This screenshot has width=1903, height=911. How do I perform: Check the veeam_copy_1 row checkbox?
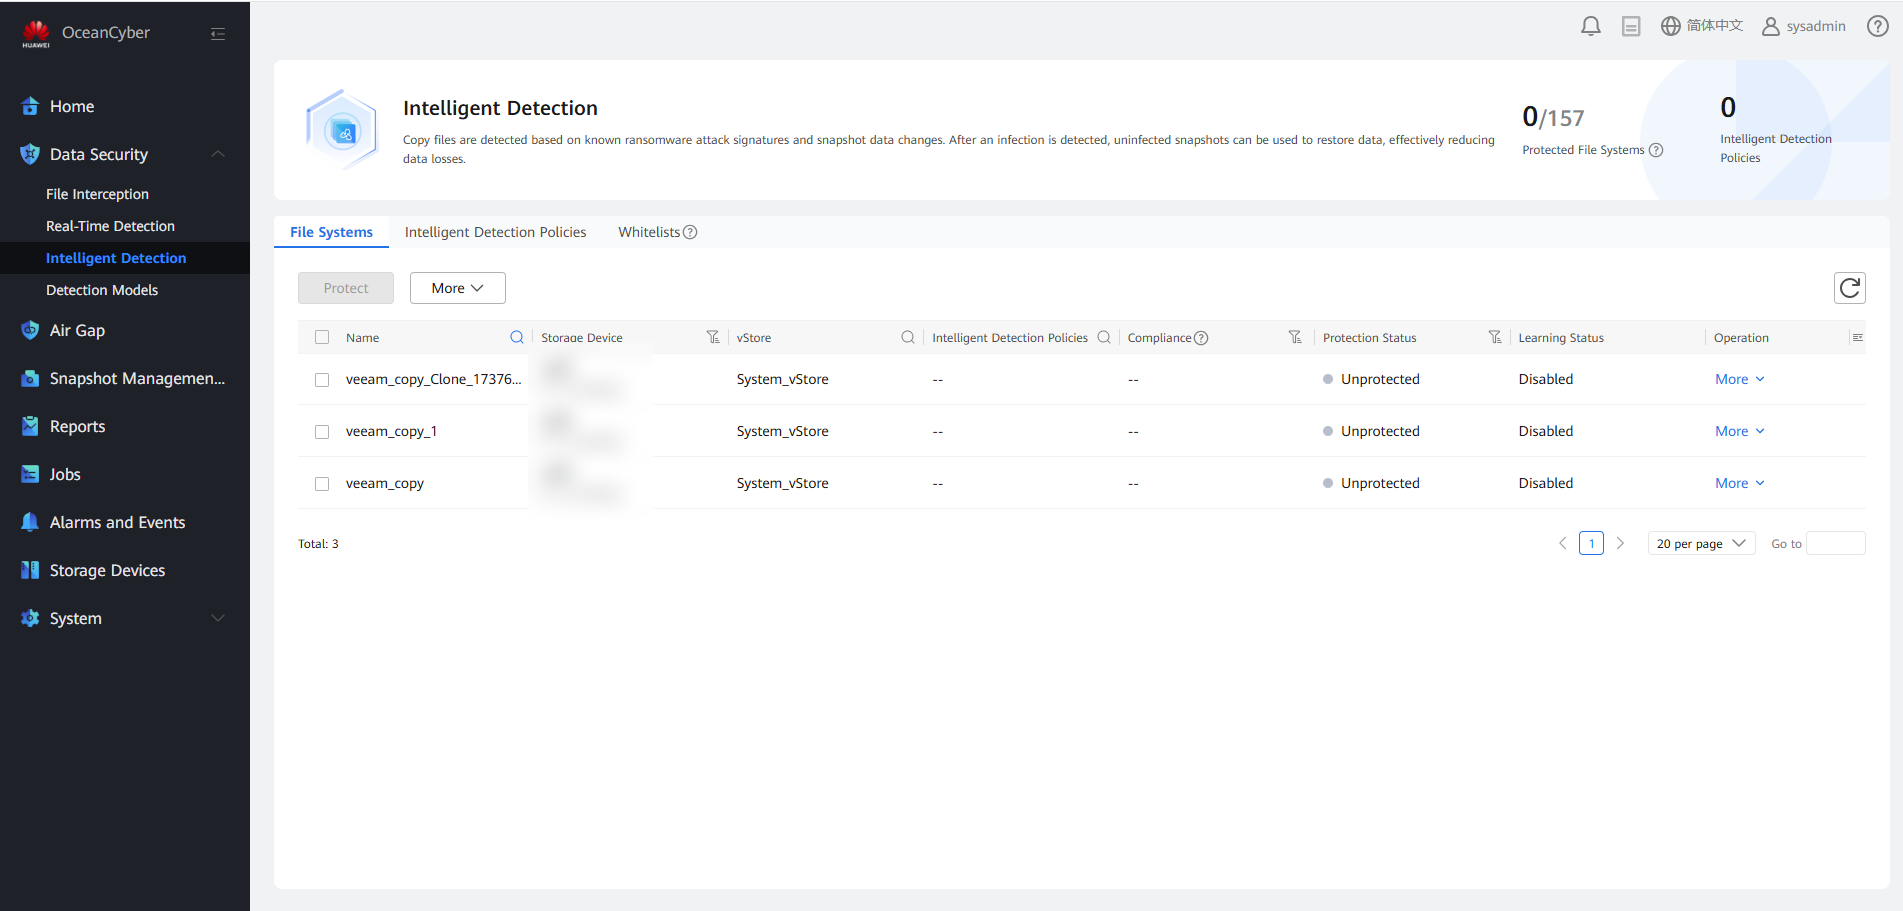click(x=322, y=432)
